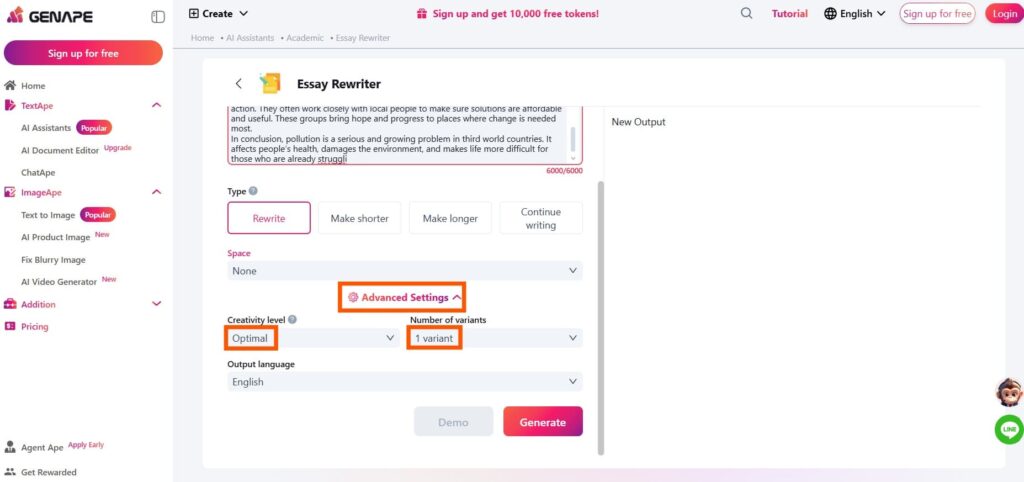The width and height of the screenshot is (1024, 482).
Task: Open the Create menu
Action: coord(218,13)
